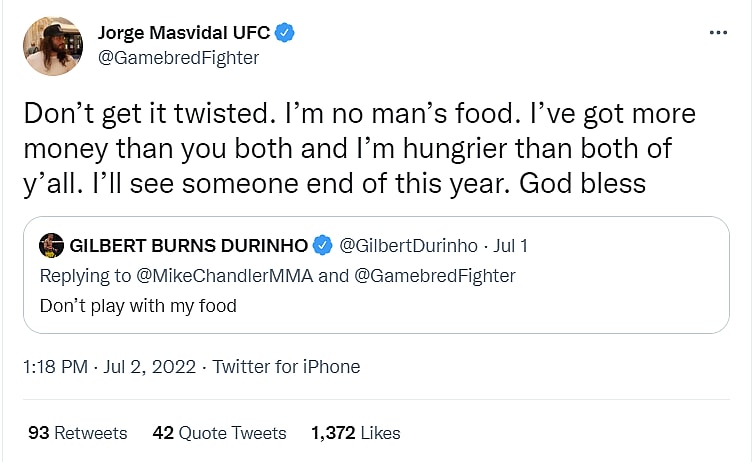
Task: Open the quoted tweet "Don't play with my food"
Action: [x=138, y=306]
